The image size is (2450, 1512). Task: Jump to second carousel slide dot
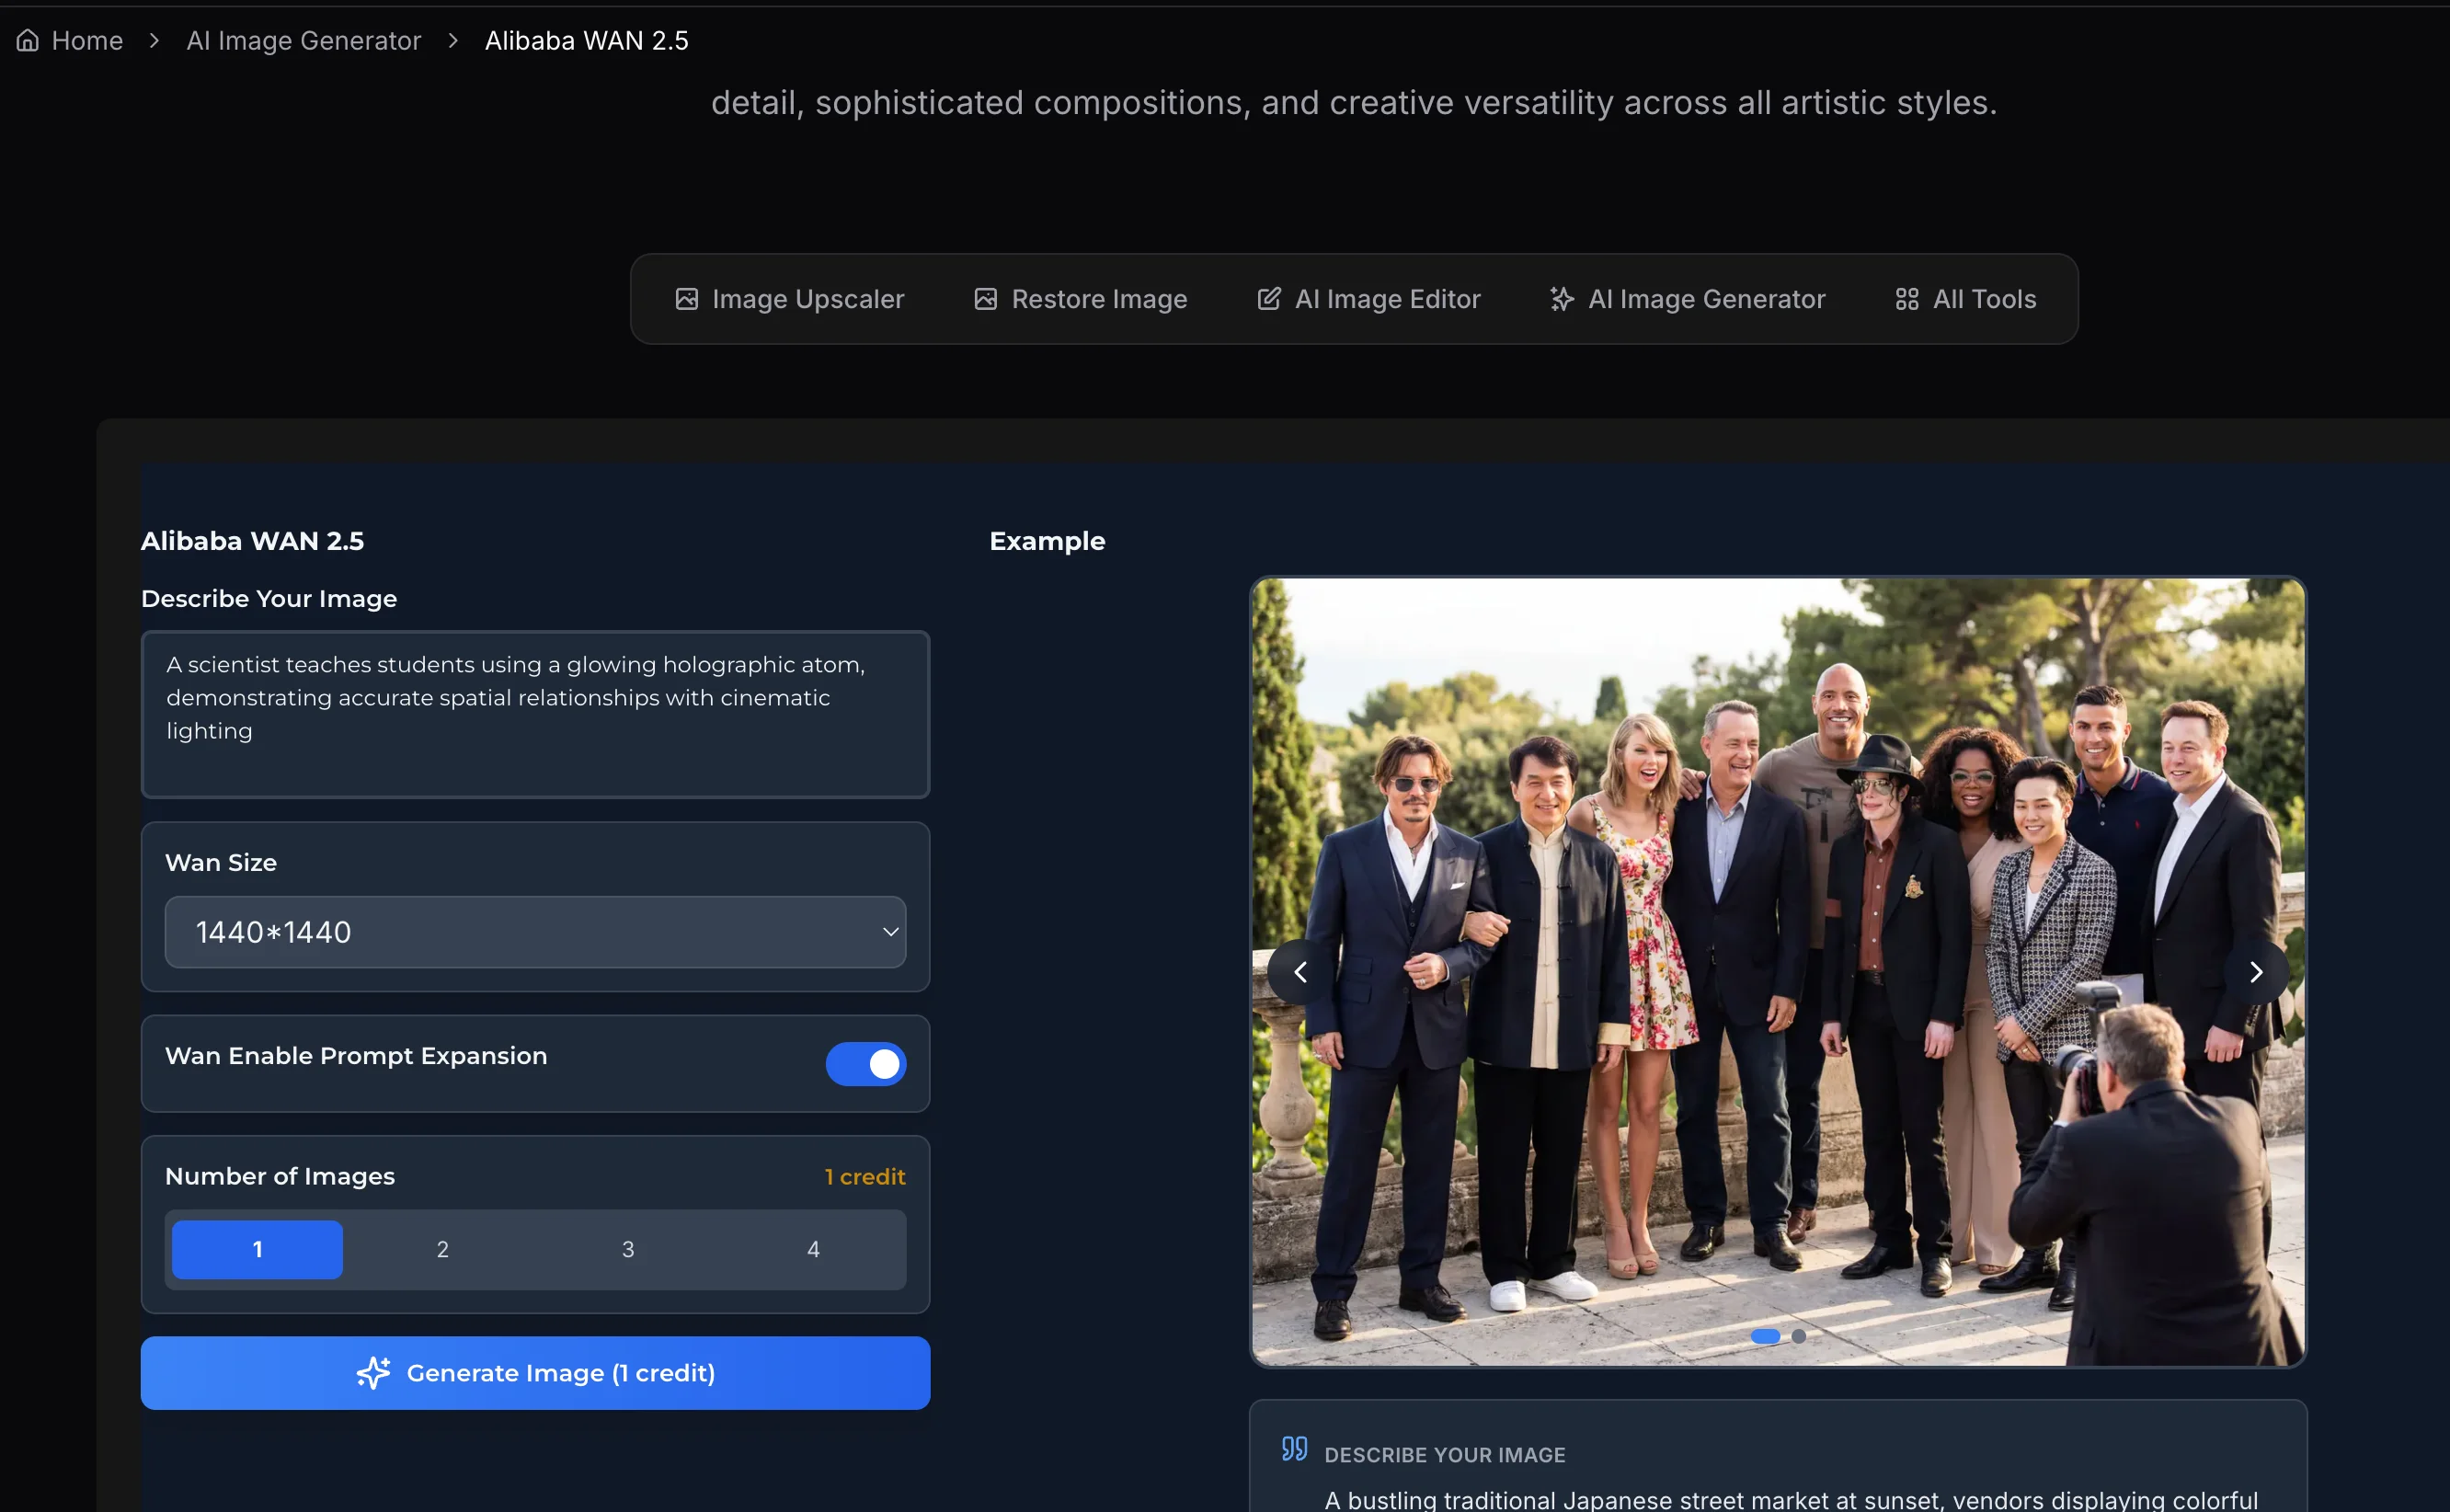tap(1798, 1336)
